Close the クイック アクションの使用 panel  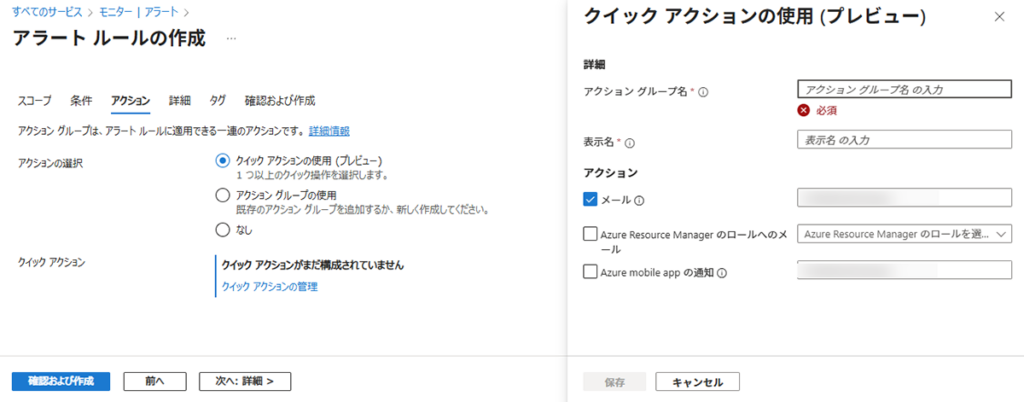999,17
